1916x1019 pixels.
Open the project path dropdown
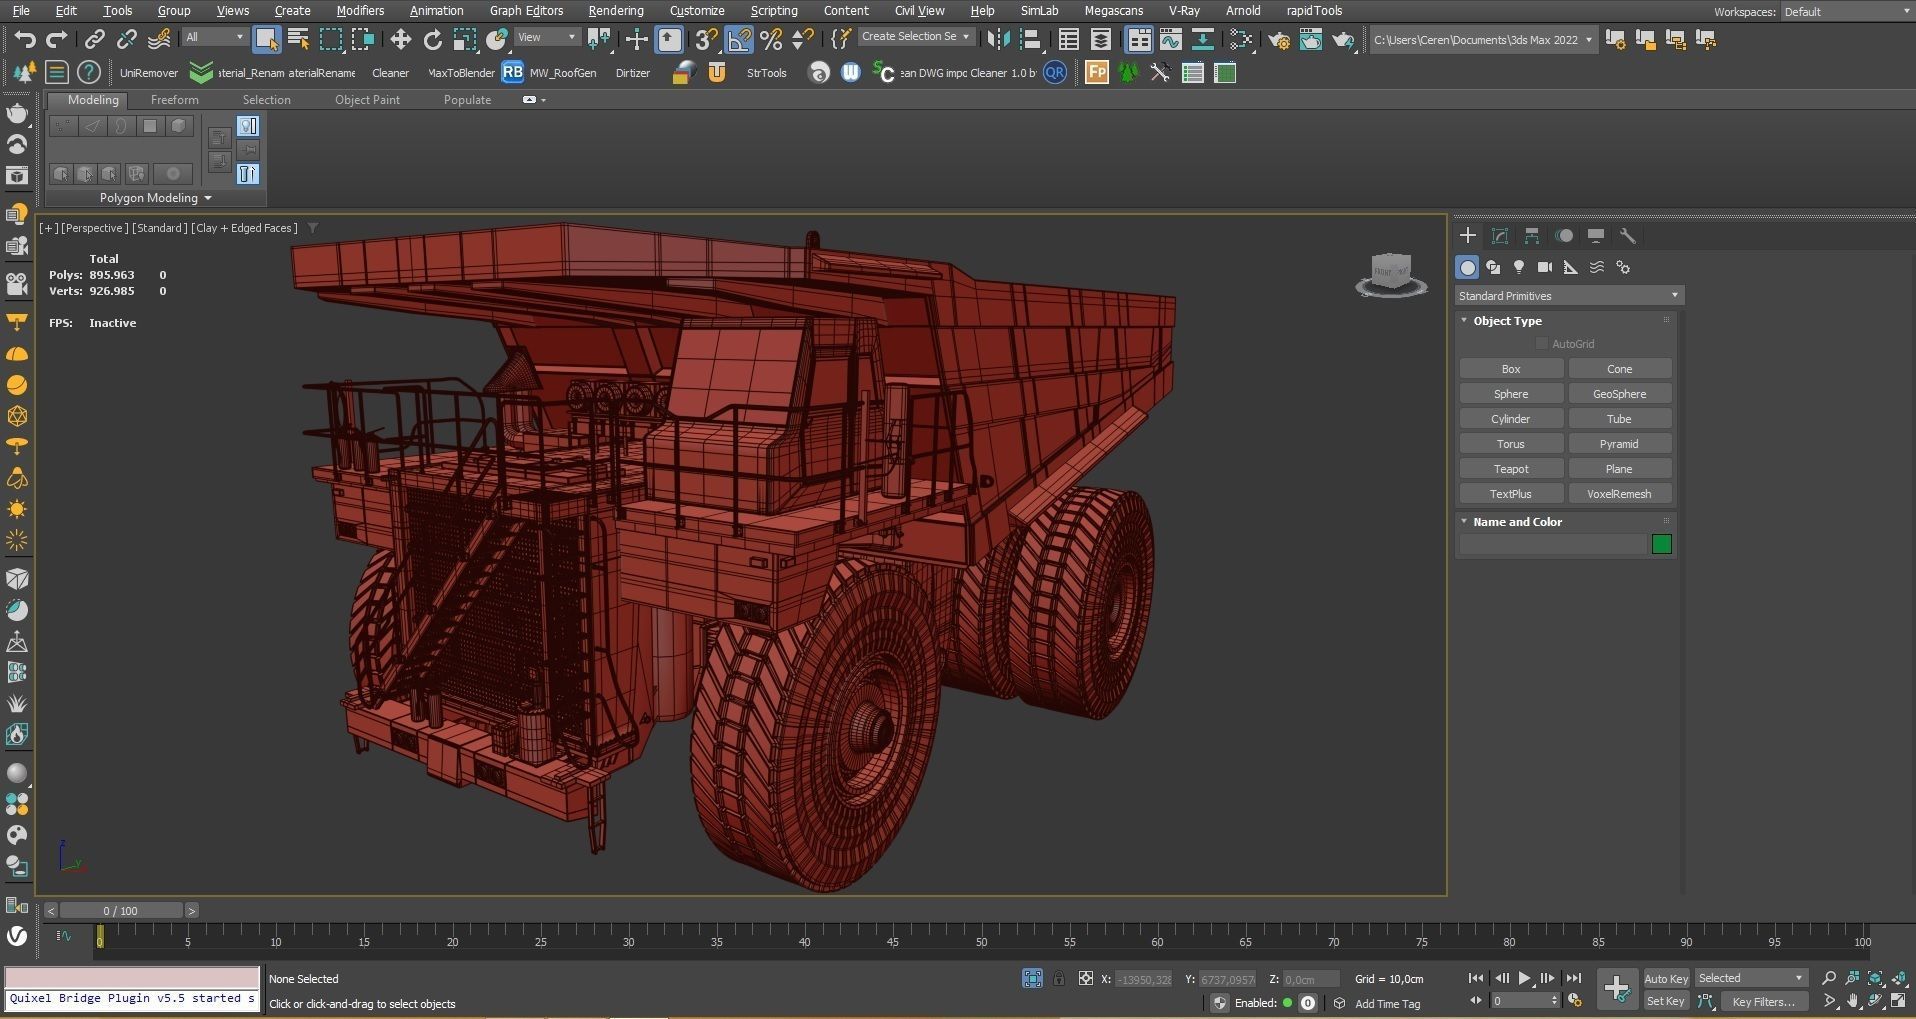pyautogui.click(x=1482, y=40)
